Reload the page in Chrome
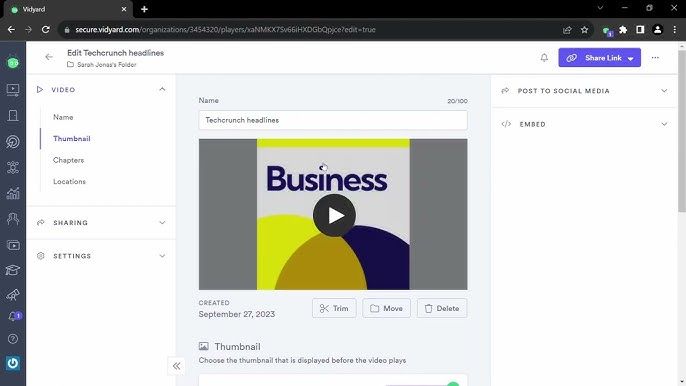 click(x=46, y=30)
